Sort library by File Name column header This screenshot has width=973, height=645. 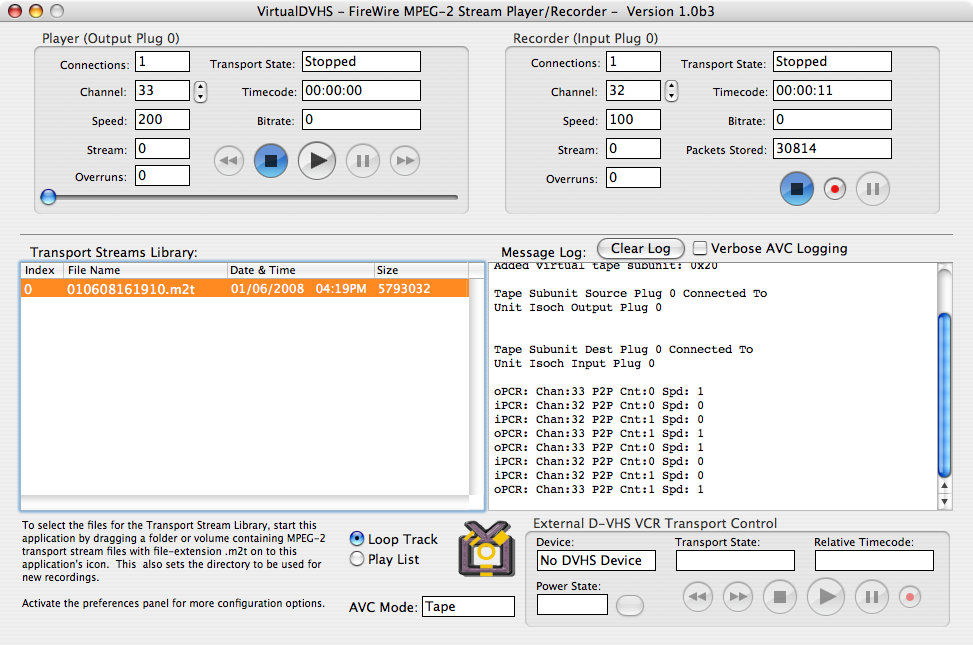pos(146,270)
